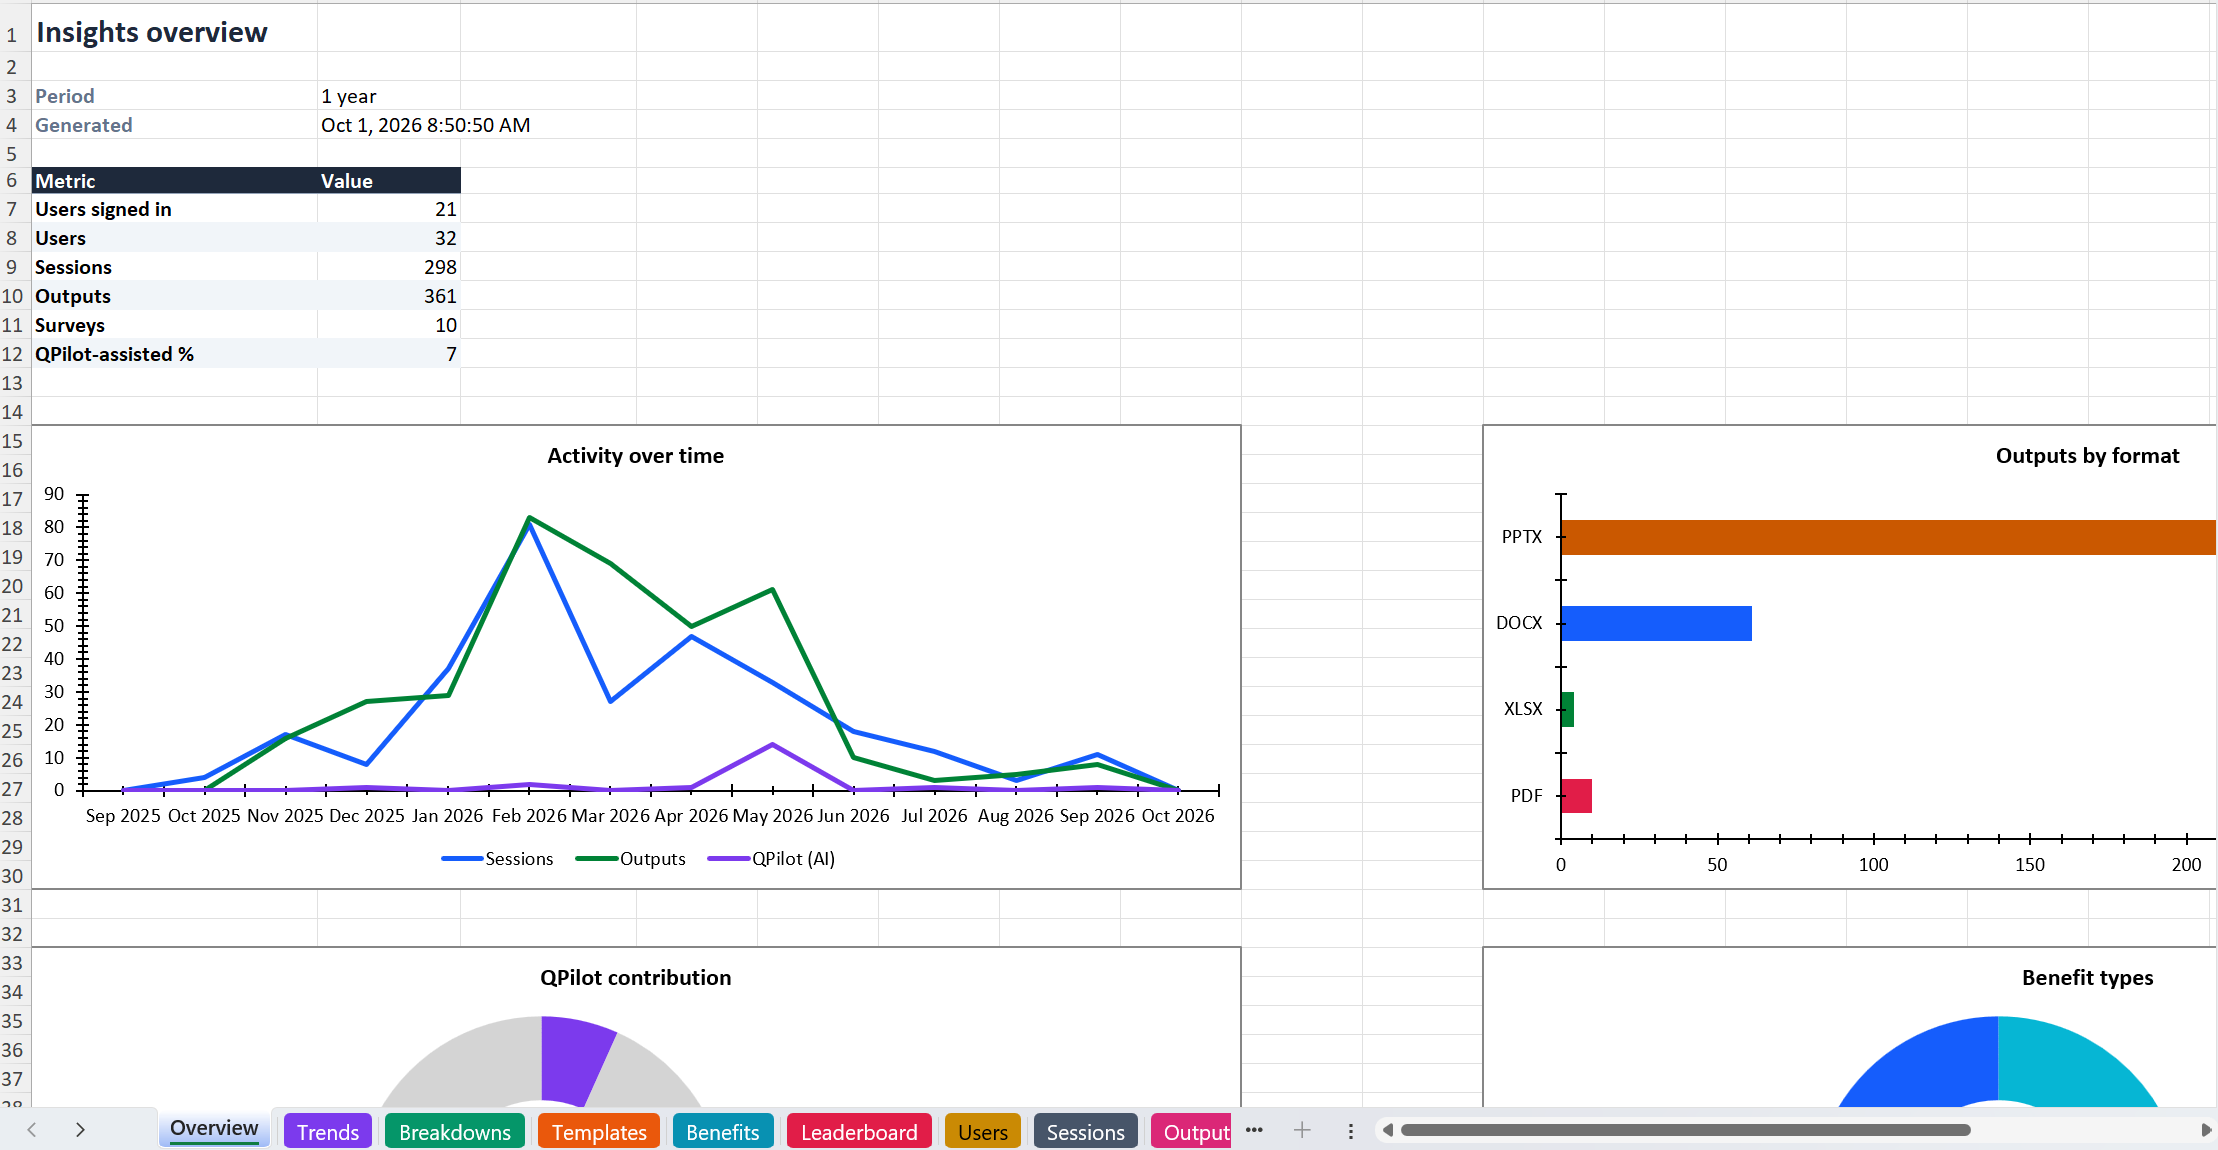Click the blue DOCX bar
The image size is (2218, 1150).
1657,623
